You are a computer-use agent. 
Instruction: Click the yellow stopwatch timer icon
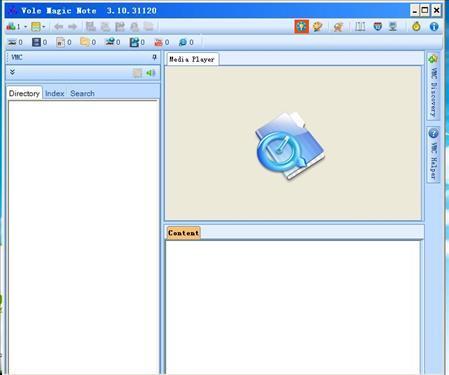coord(416,27)
